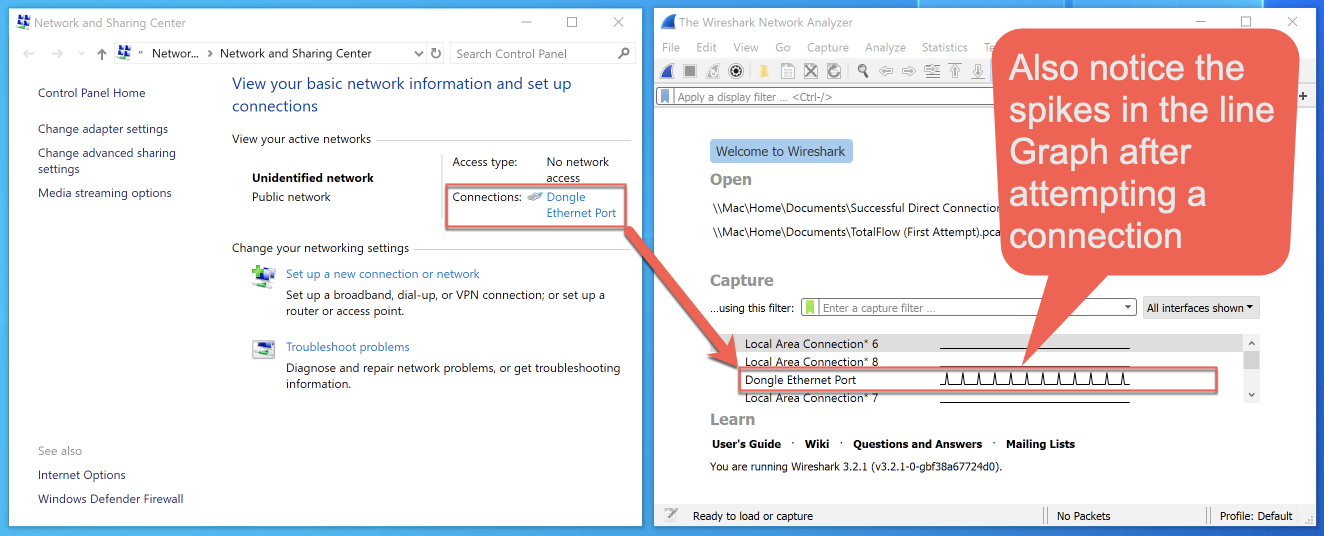The image size is (1324, 536).
Task: Expand the address bar path dropdown arrow
Action: [x=418, y=54]
